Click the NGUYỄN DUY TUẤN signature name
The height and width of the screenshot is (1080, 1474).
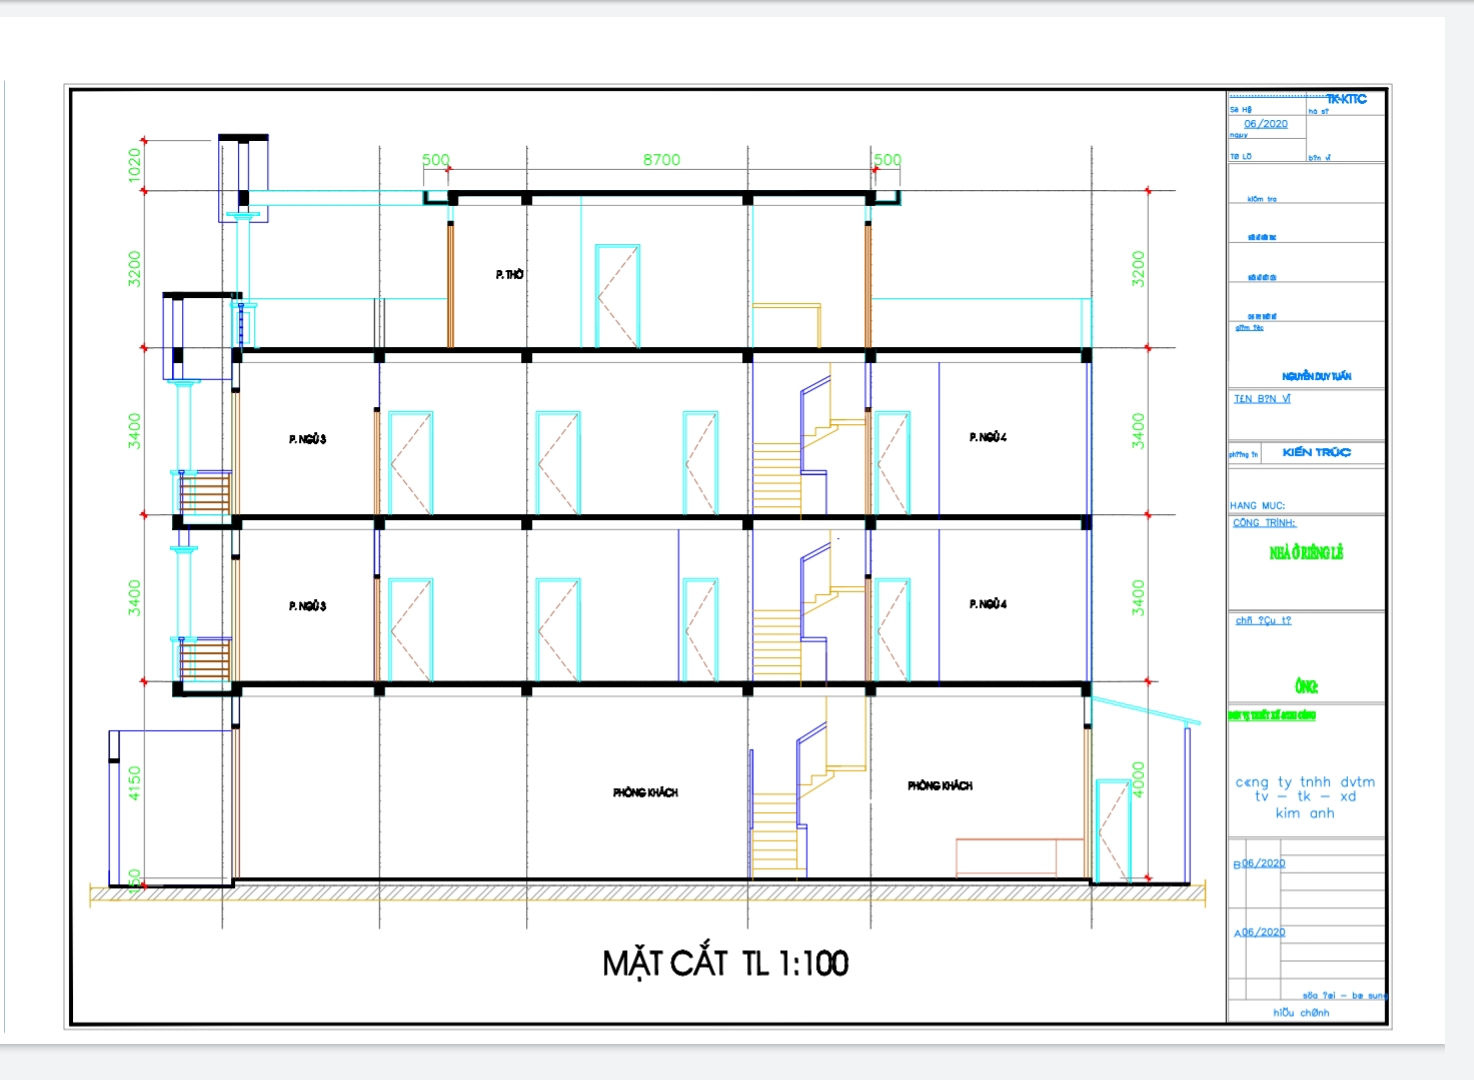pos(1317,378)
